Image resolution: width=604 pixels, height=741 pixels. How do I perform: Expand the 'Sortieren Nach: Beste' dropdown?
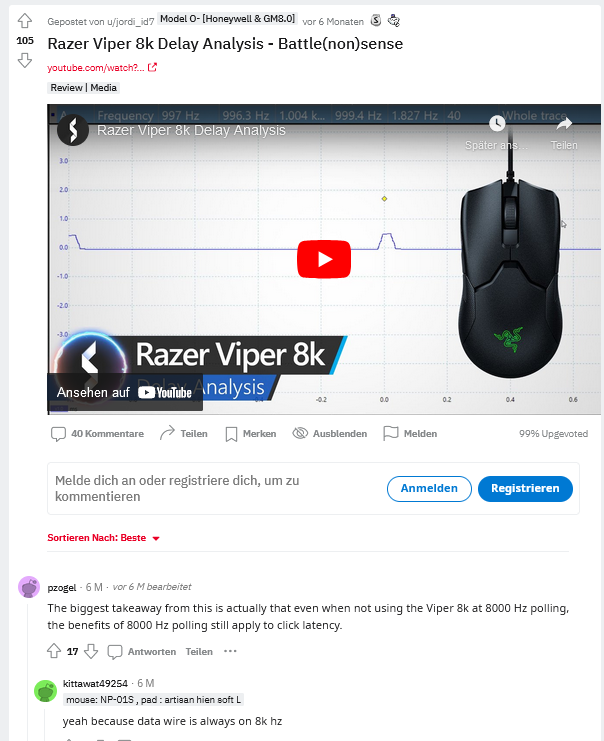104,538
